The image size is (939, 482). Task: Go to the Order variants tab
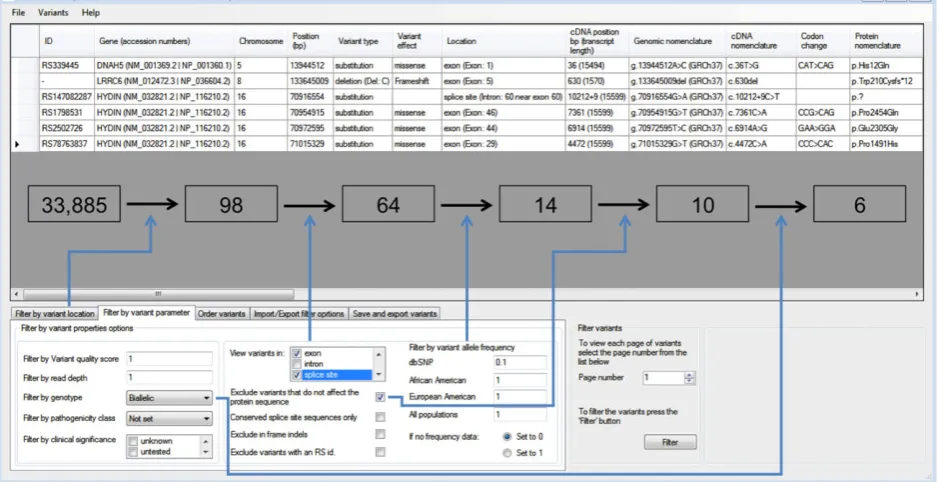coord(222,314)
